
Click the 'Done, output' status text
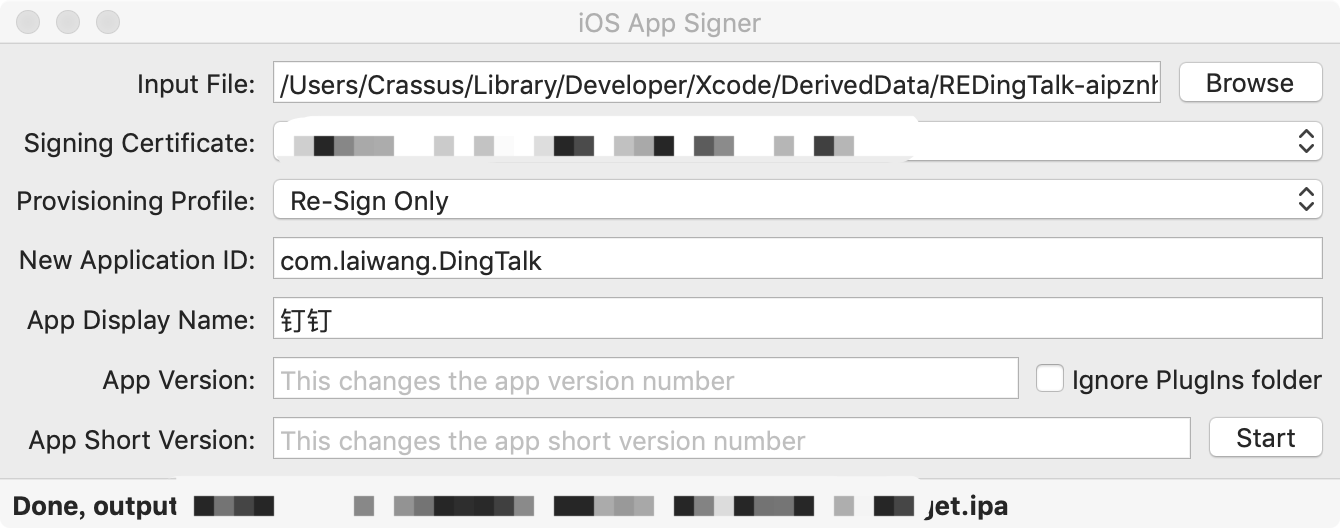coord(94,506)
